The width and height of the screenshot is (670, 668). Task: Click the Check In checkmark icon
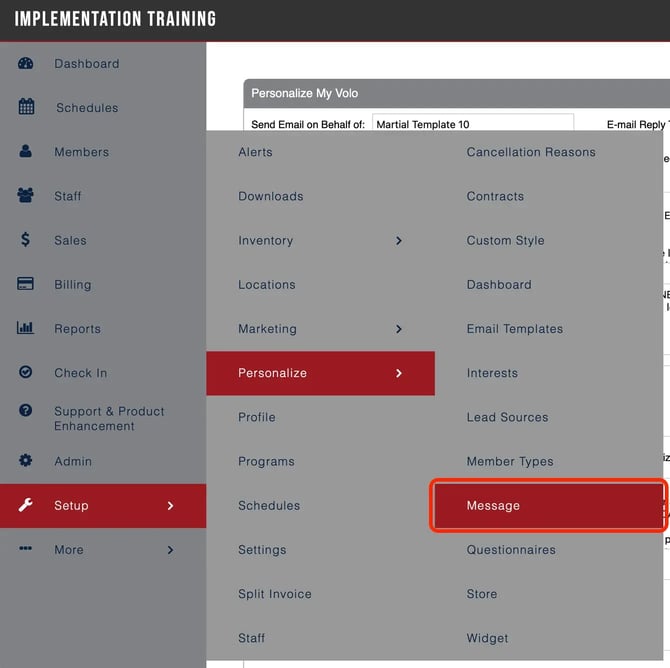click(26, 373)
